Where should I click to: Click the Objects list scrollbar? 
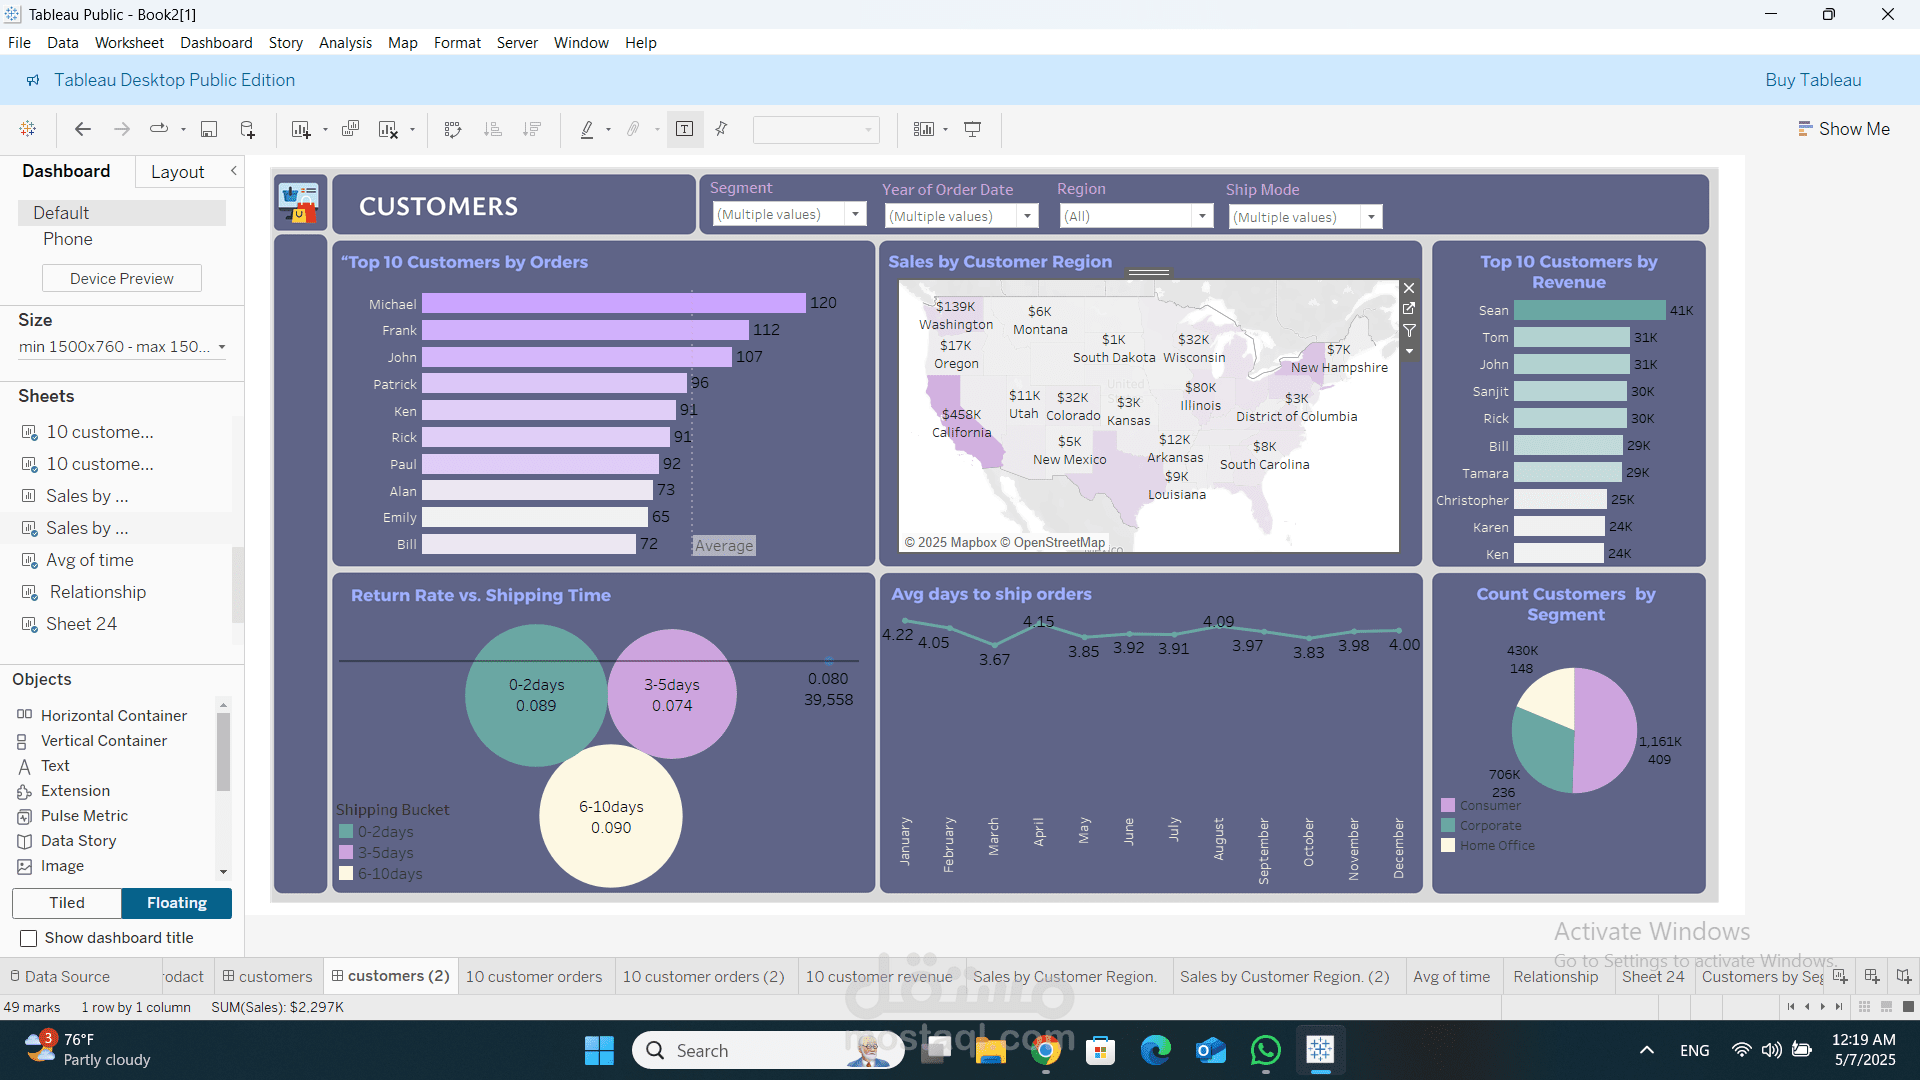pos(223,752)
